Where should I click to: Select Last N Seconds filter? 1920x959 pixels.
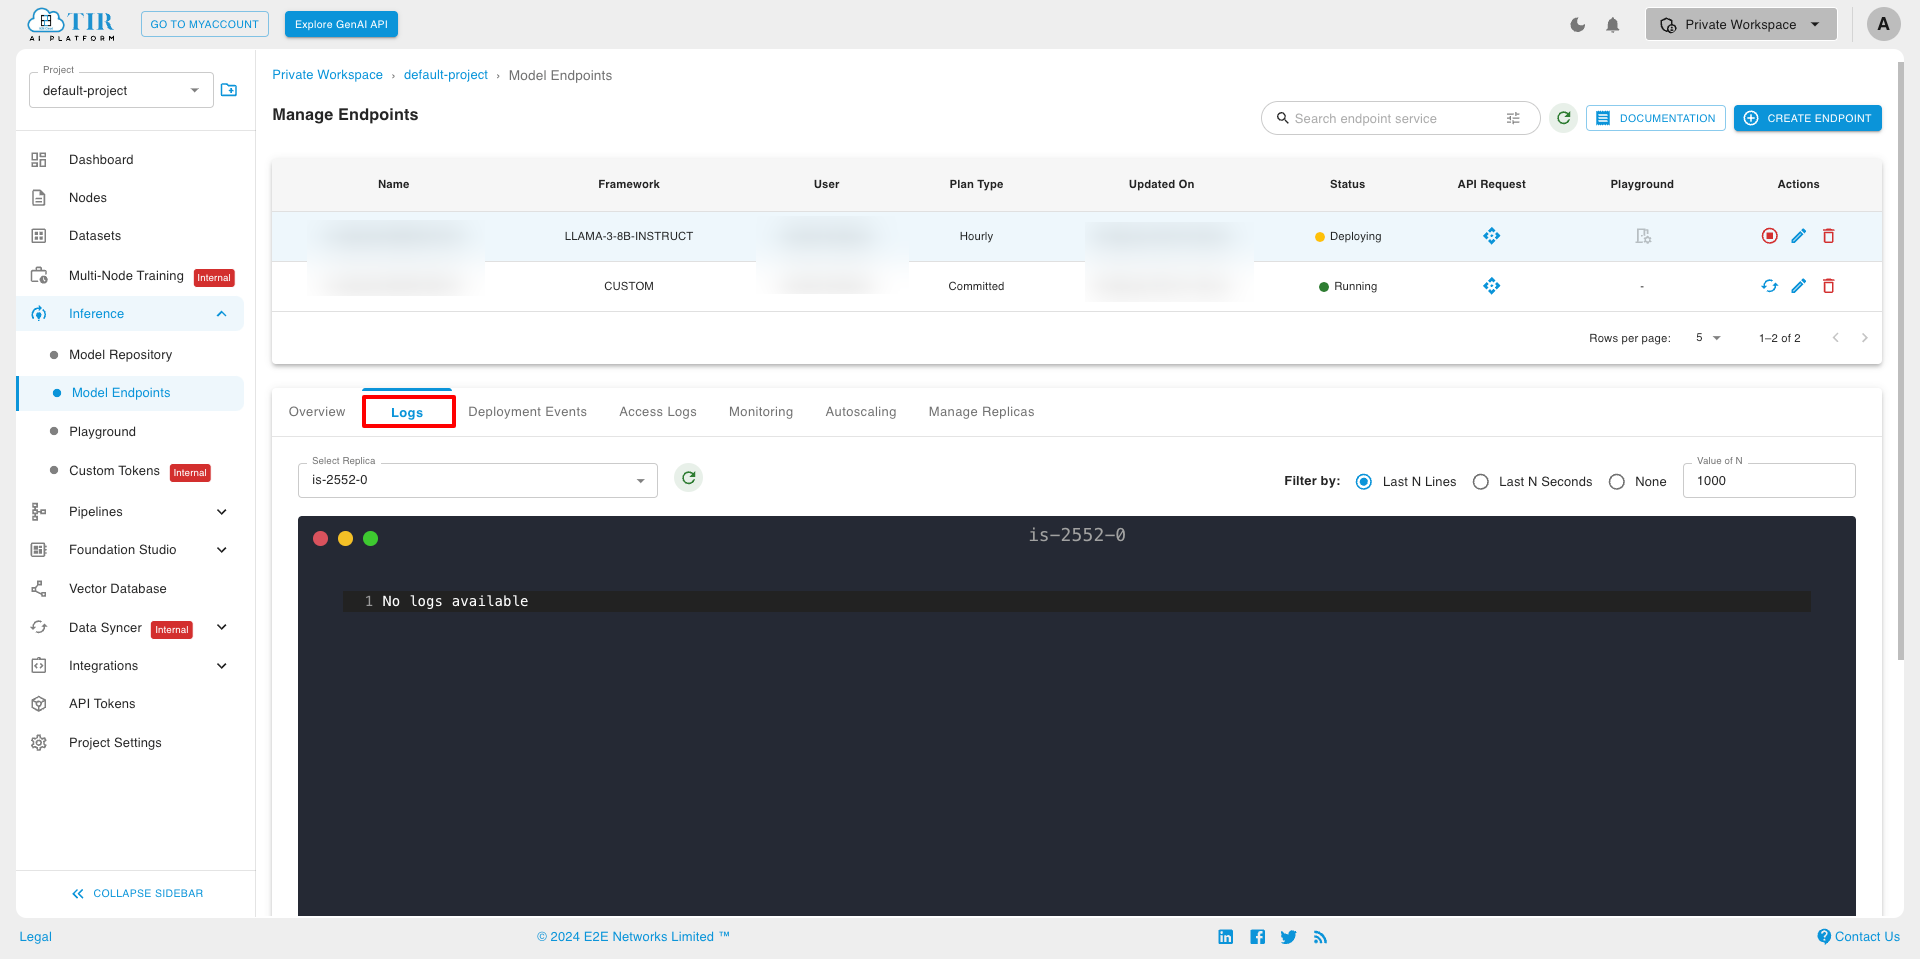[1481, 482]
